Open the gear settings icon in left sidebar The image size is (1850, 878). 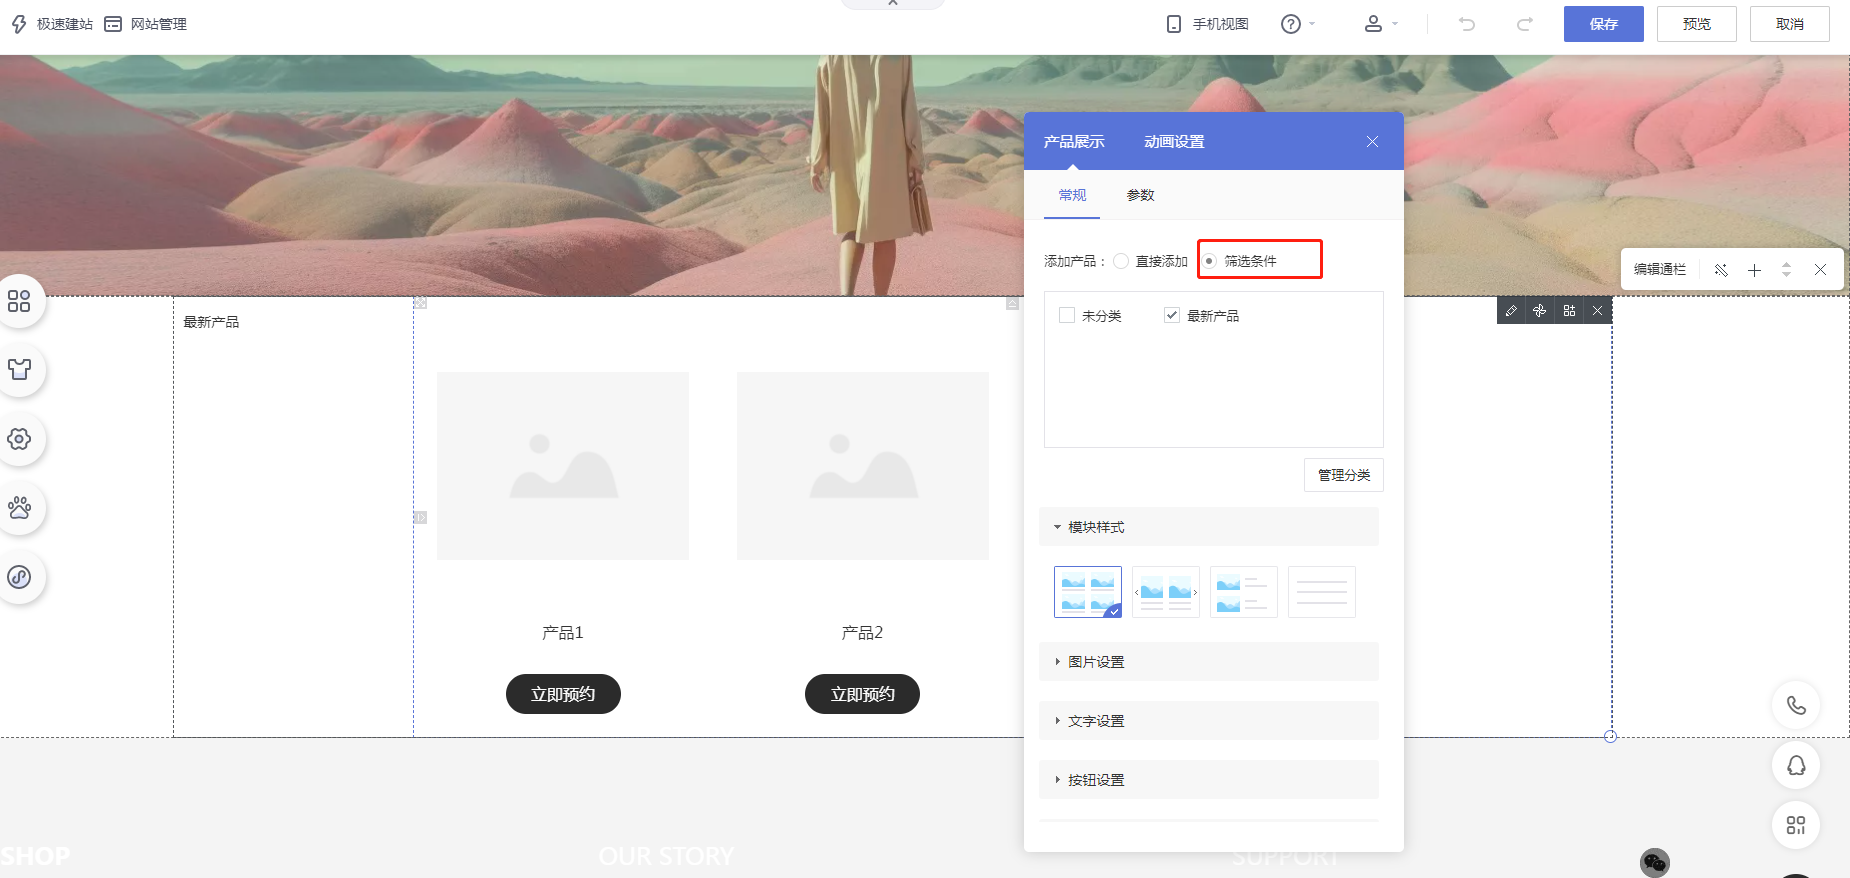click(19, 439)
